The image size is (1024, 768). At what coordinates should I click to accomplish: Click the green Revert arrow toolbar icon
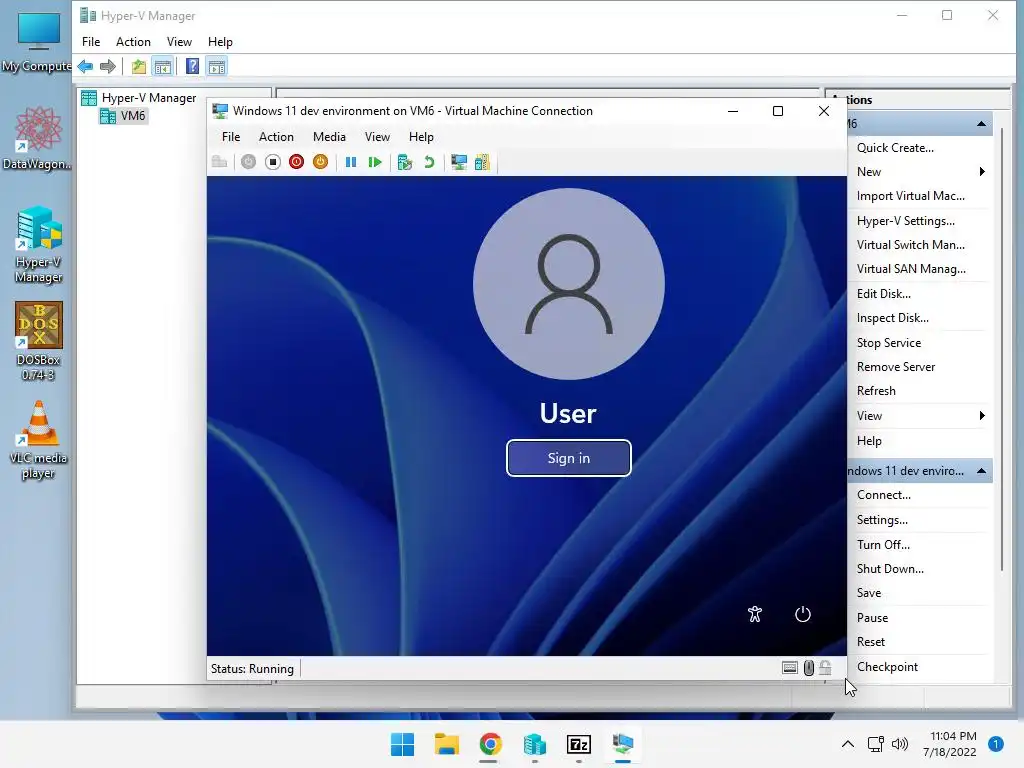point(429,162)
